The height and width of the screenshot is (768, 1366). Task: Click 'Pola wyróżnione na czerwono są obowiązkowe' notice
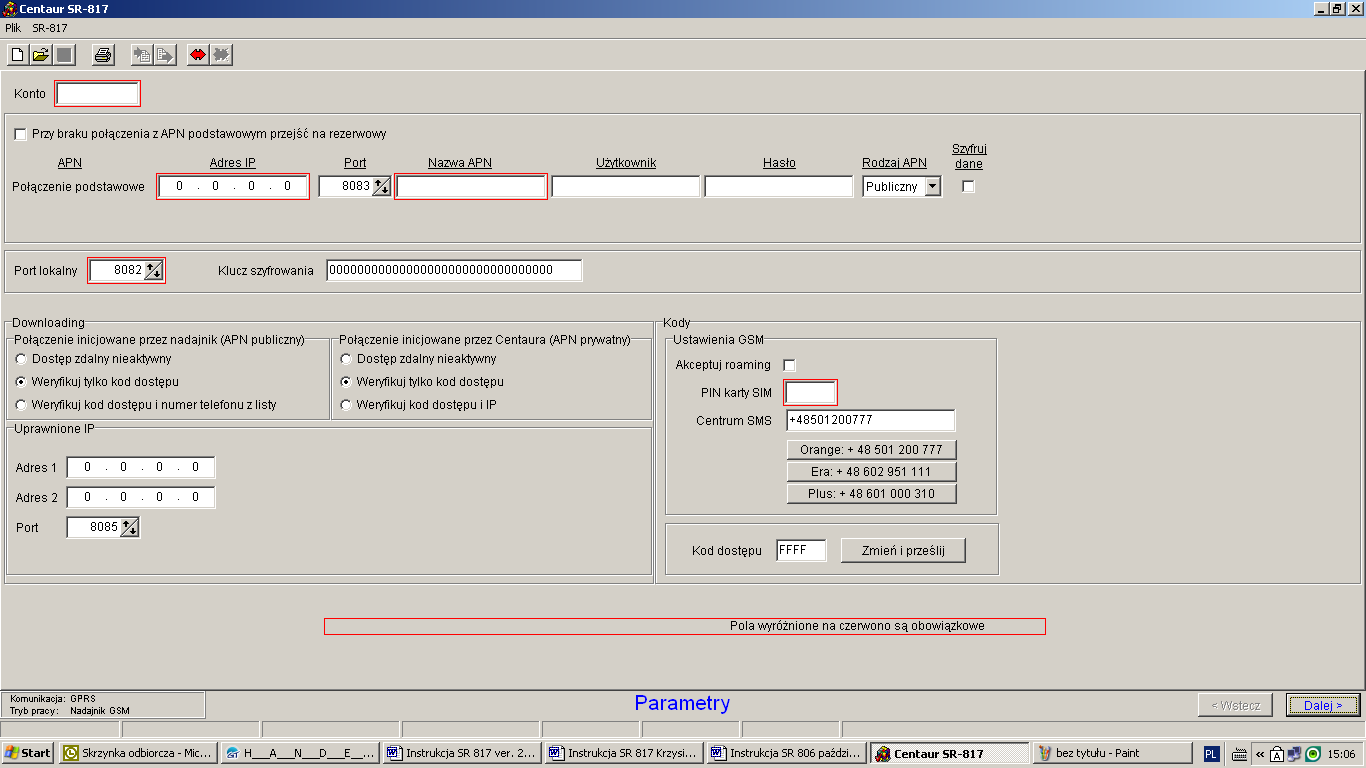pyautogui.click(x=857, y=626)
